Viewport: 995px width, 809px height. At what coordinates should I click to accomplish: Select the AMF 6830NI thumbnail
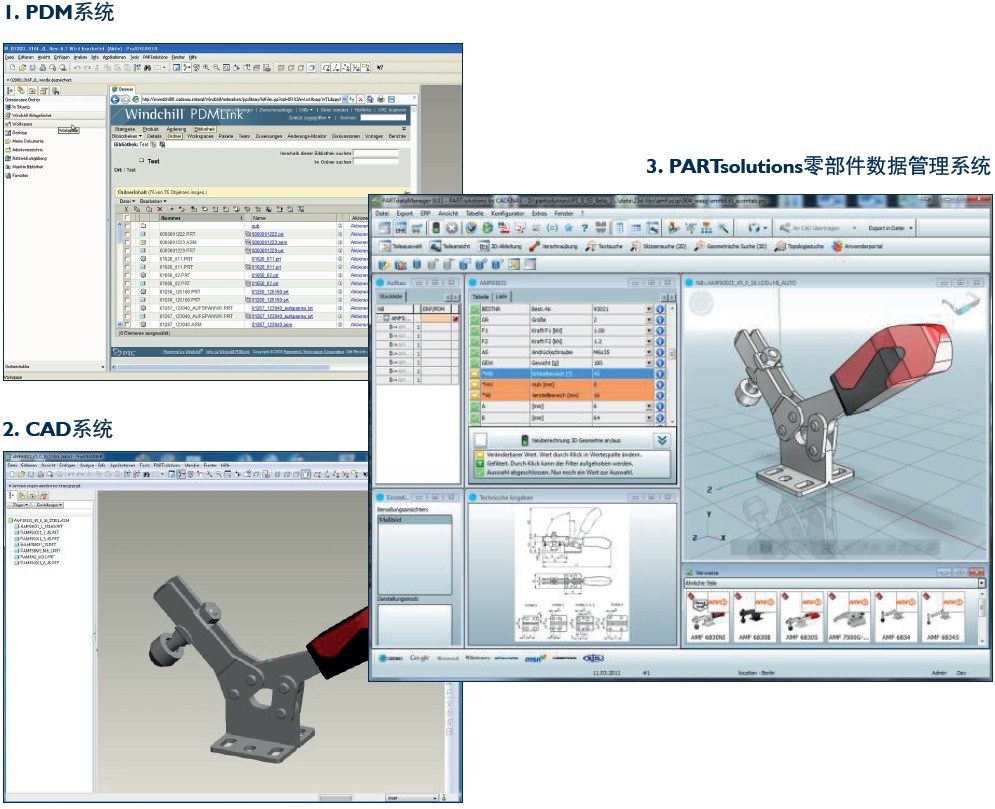click(x=707, y=617)
